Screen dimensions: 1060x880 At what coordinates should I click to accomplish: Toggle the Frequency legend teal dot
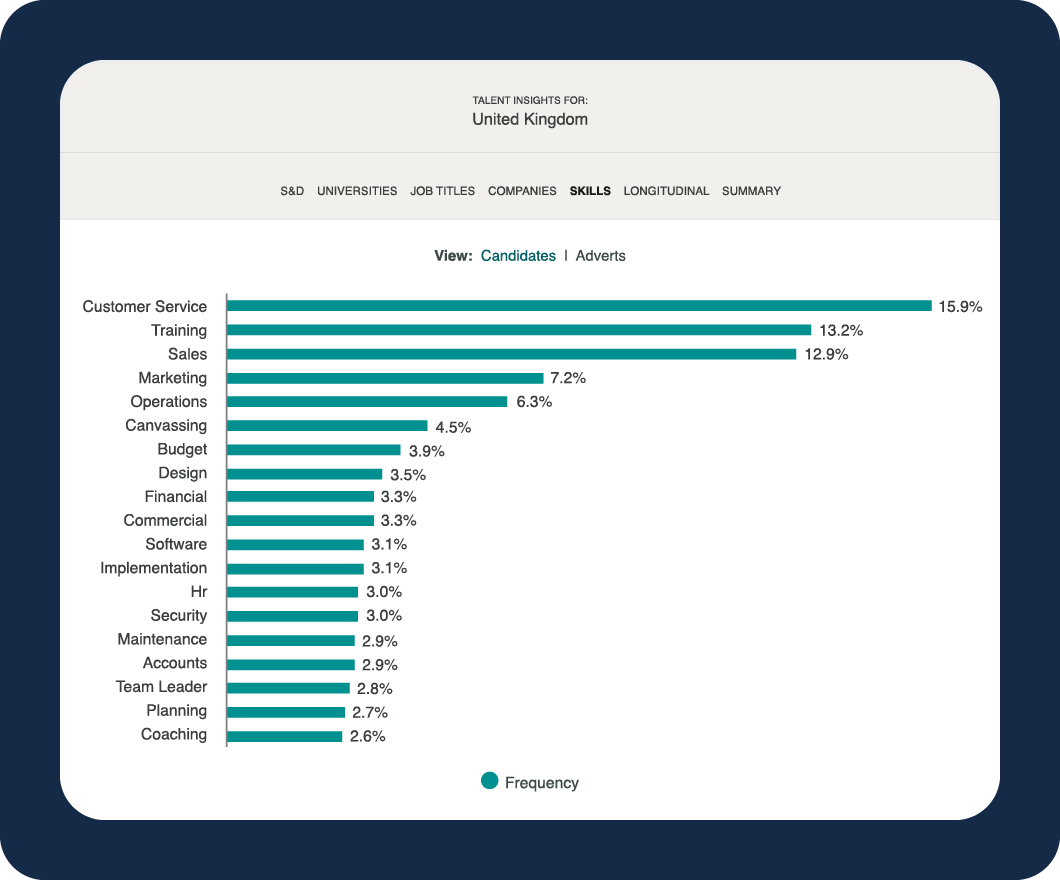coord(489,781)
